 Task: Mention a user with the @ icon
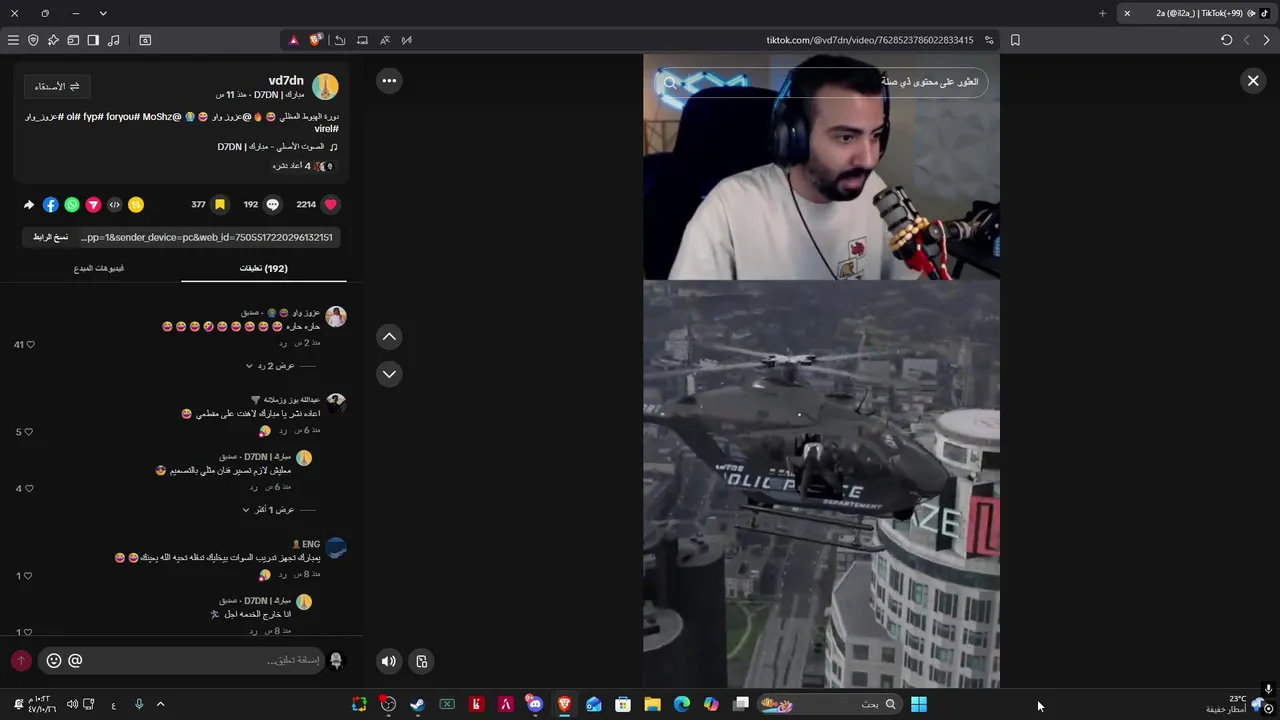click(x=75, y=661)
